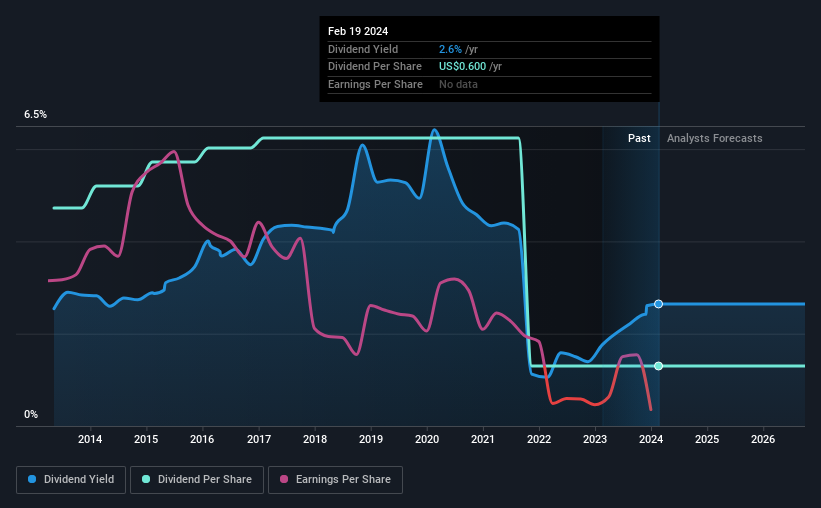821x508 pixels.
Task: Click the 2020 x-axis label
Action: coord(427,439)
